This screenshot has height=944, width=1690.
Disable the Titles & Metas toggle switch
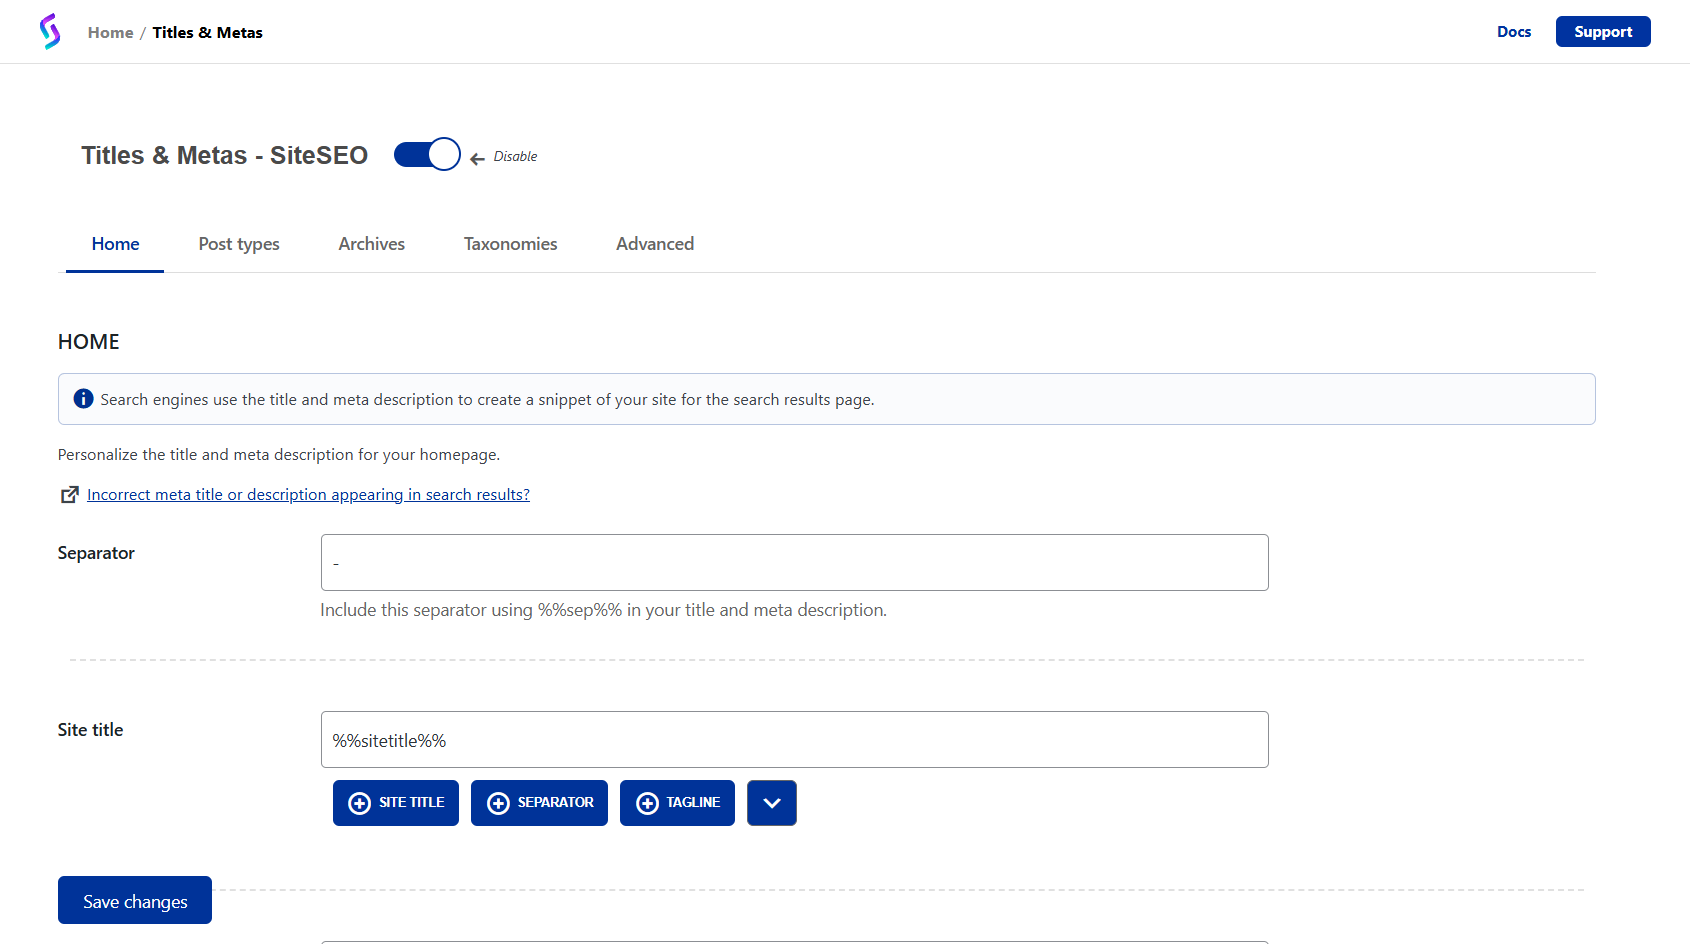tap(427, 155)
